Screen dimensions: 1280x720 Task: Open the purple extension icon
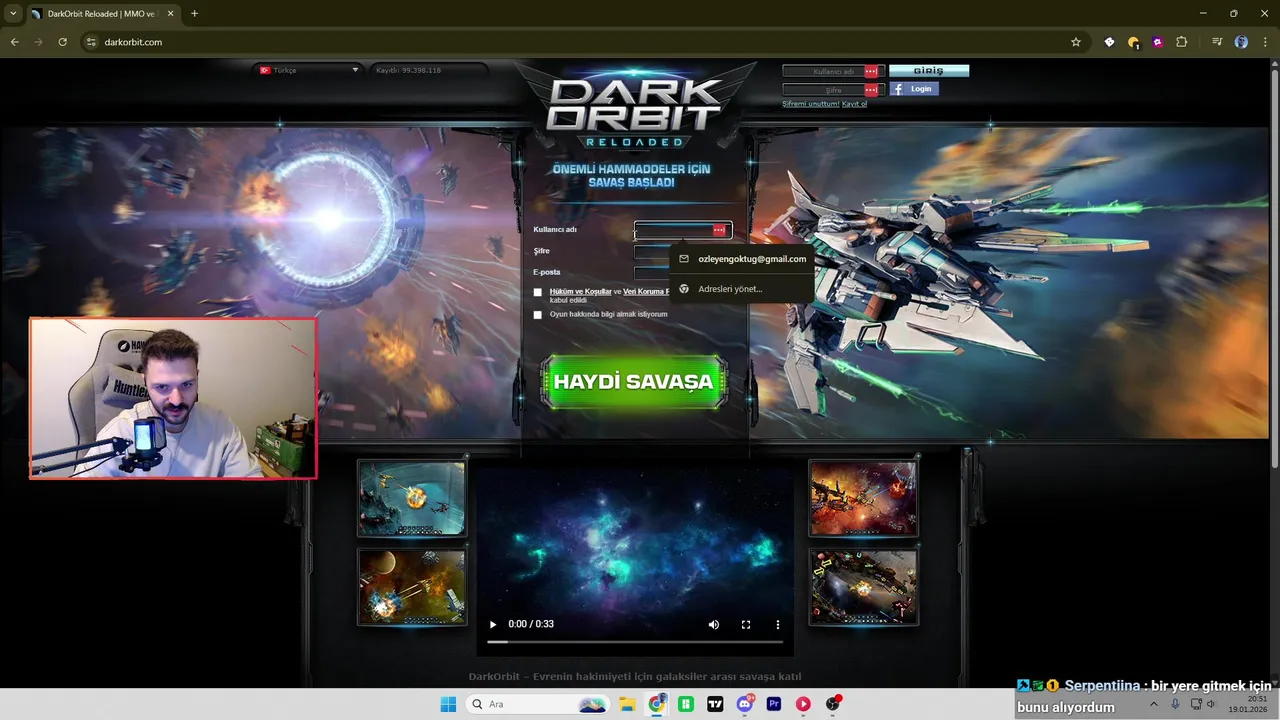click(x=1157, y=42)
